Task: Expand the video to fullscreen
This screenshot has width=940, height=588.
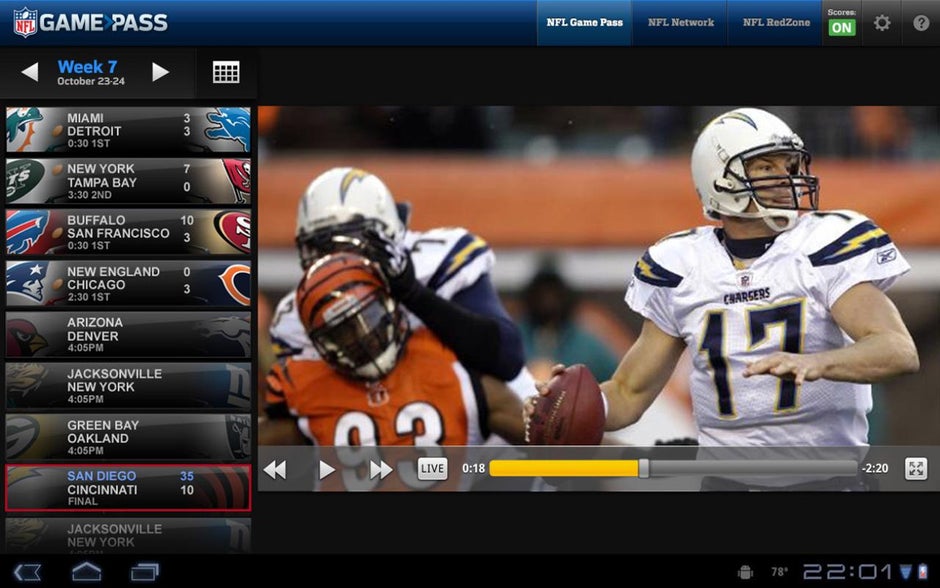Action: [x=915, y=467]
